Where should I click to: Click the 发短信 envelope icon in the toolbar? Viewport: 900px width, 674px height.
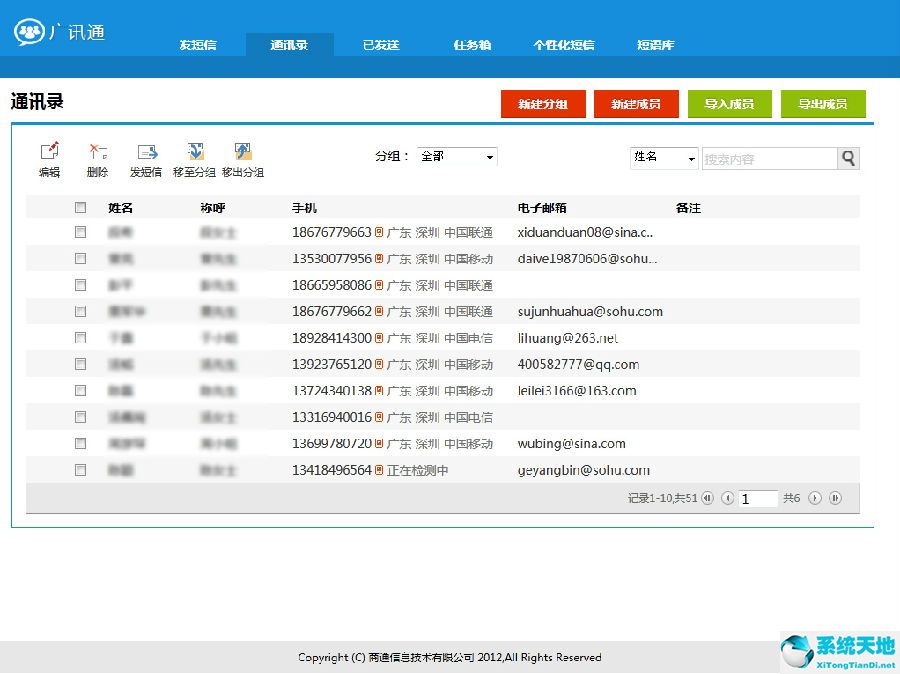click(x=147, y=153)
